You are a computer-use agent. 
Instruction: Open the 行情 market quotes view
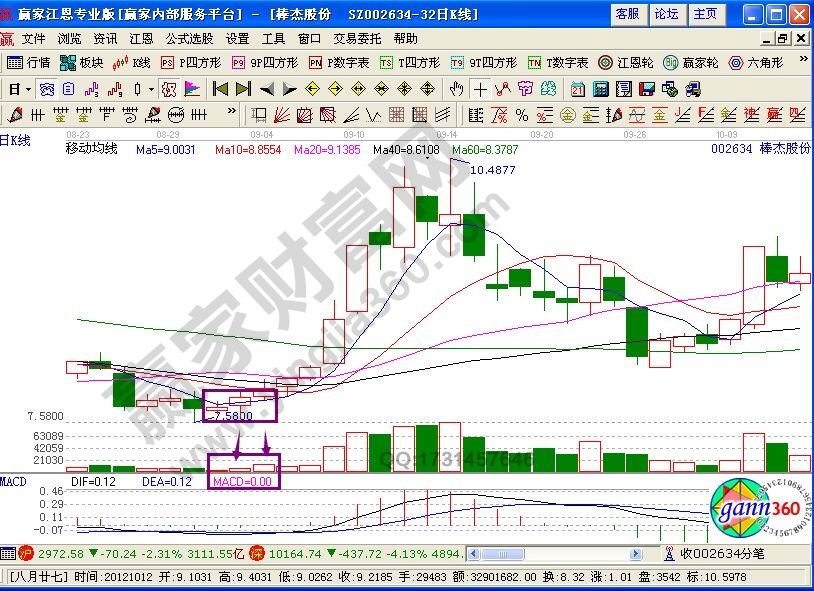28,62
